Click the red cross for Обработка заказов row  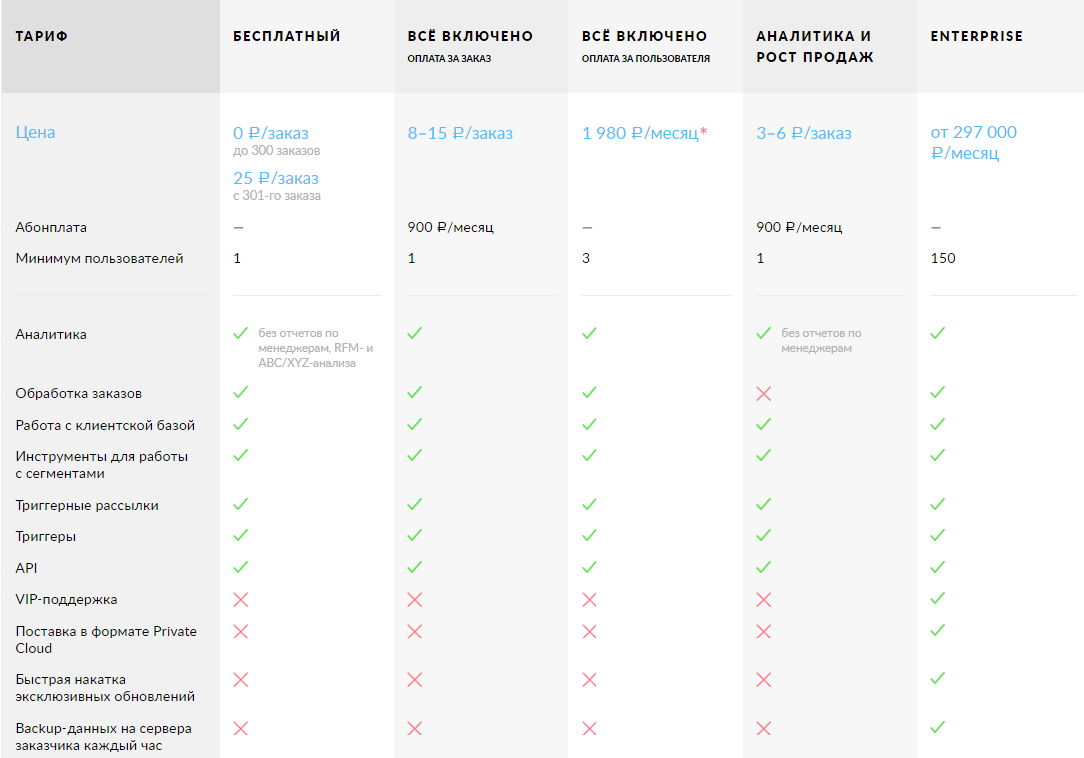pos(764,394)
